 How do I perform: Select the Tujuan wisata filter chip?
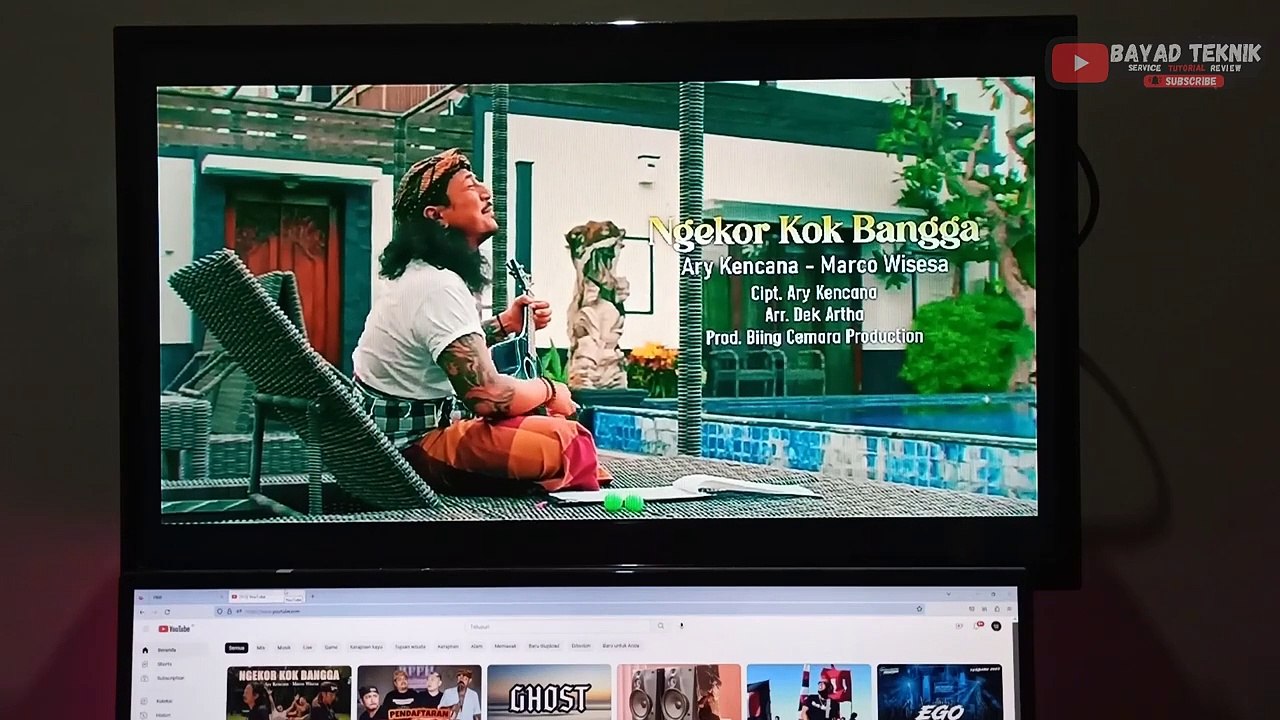(x=410, y=647)
